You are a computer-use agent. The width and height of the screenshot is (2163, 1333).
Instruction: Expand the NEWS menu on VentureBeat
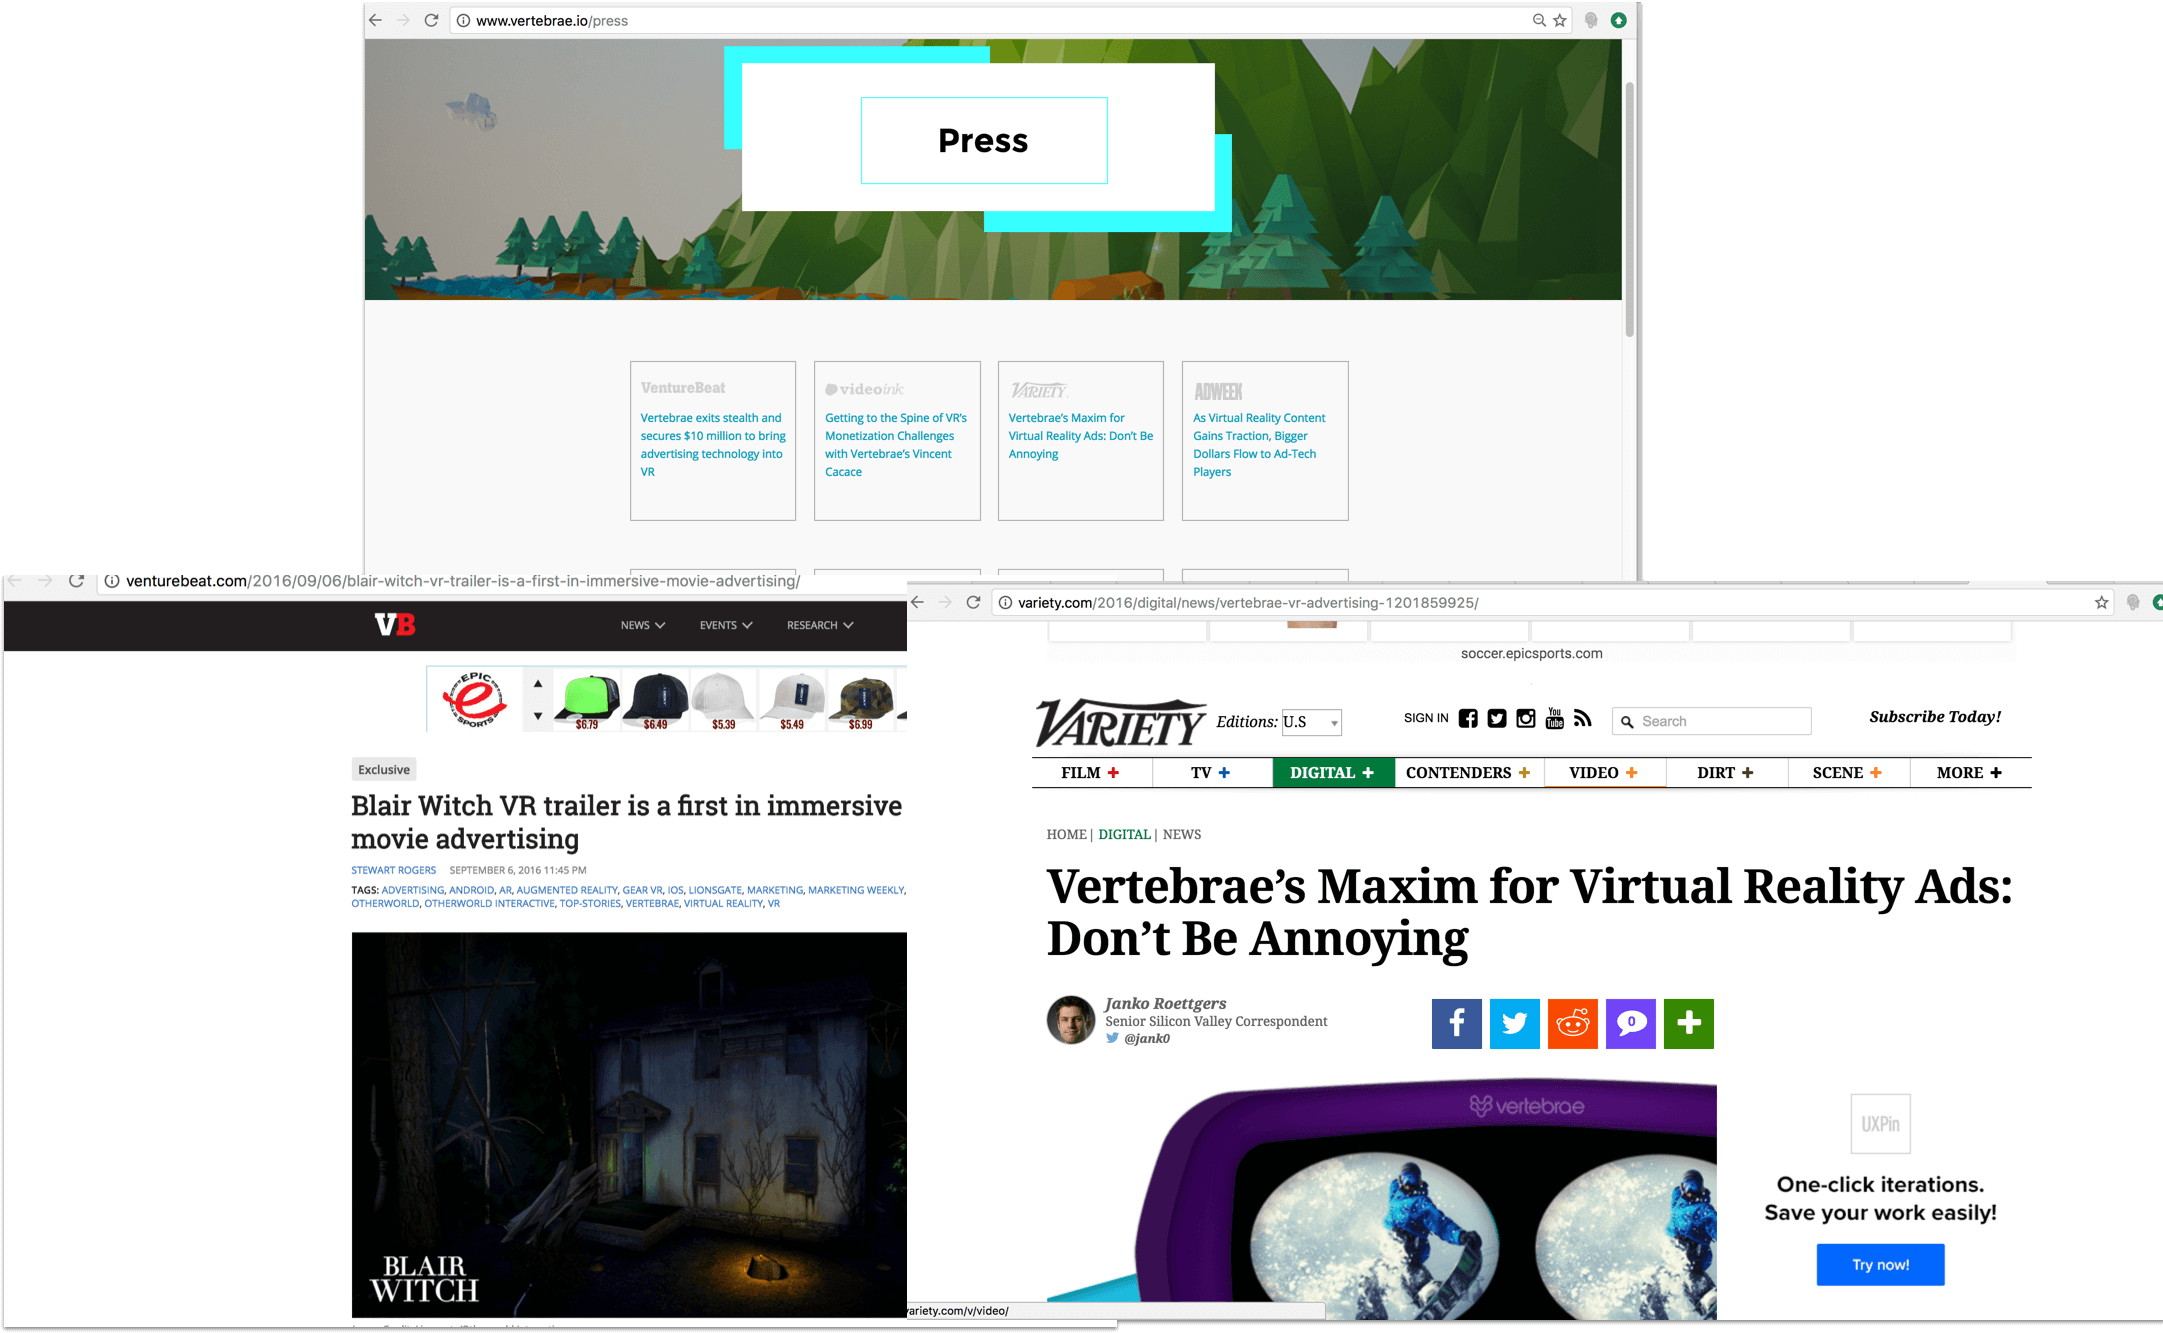(x=642, y=625)
